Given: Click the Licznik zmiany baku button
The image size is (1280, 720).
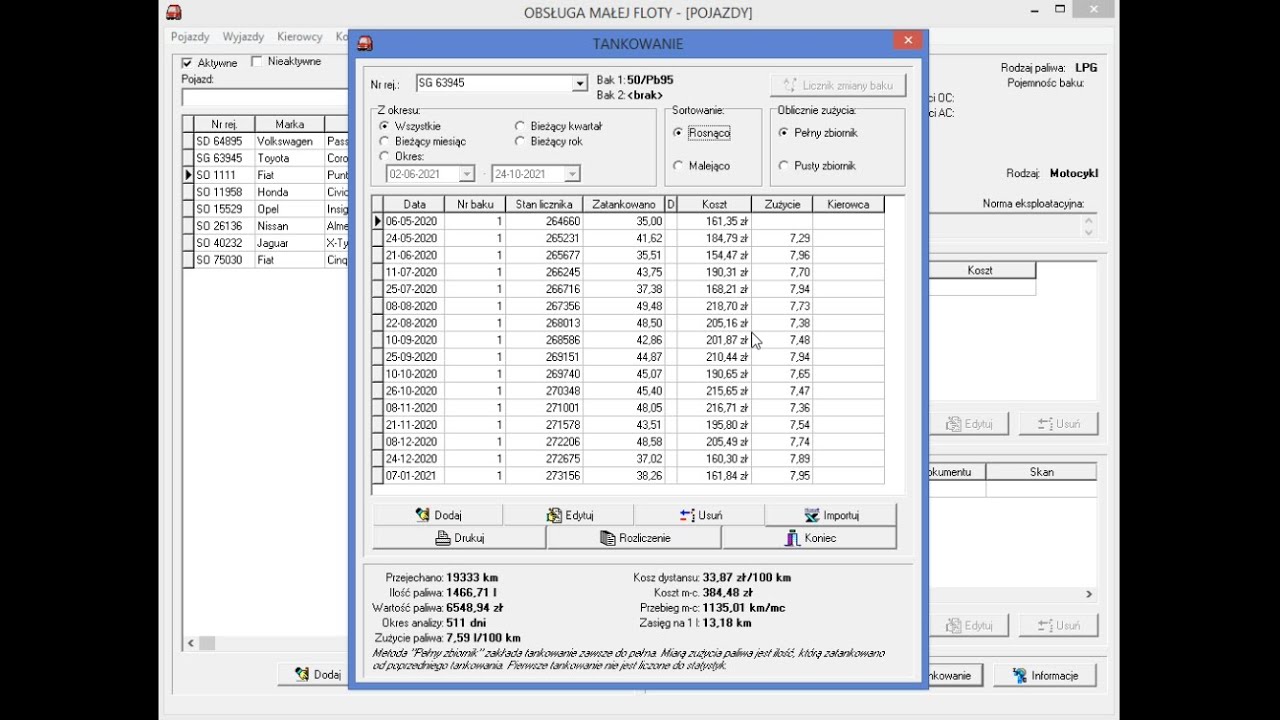Looking at the screenshot, I should click(838, 85).
